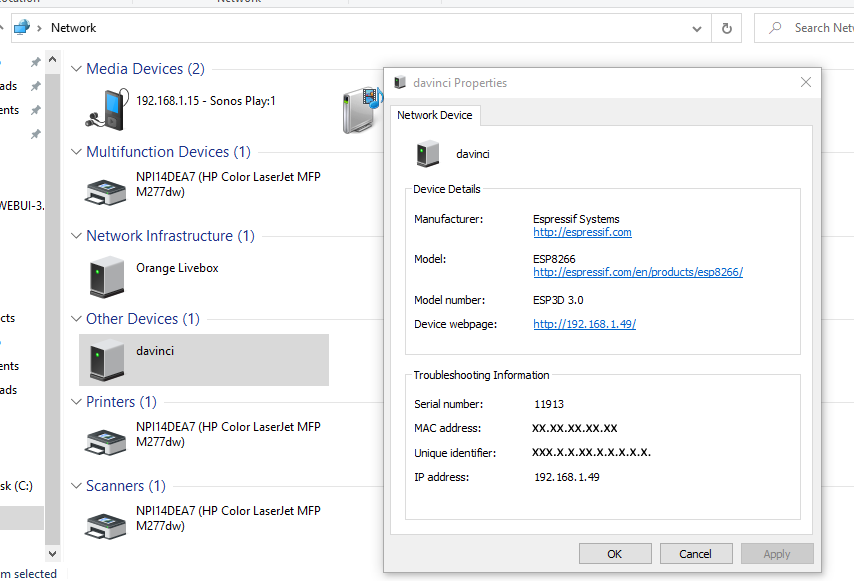The width and height of the screenshot is (854, 581).
Task: Click the fourth pin icon in sidebar
Action: tap(36, 134)
